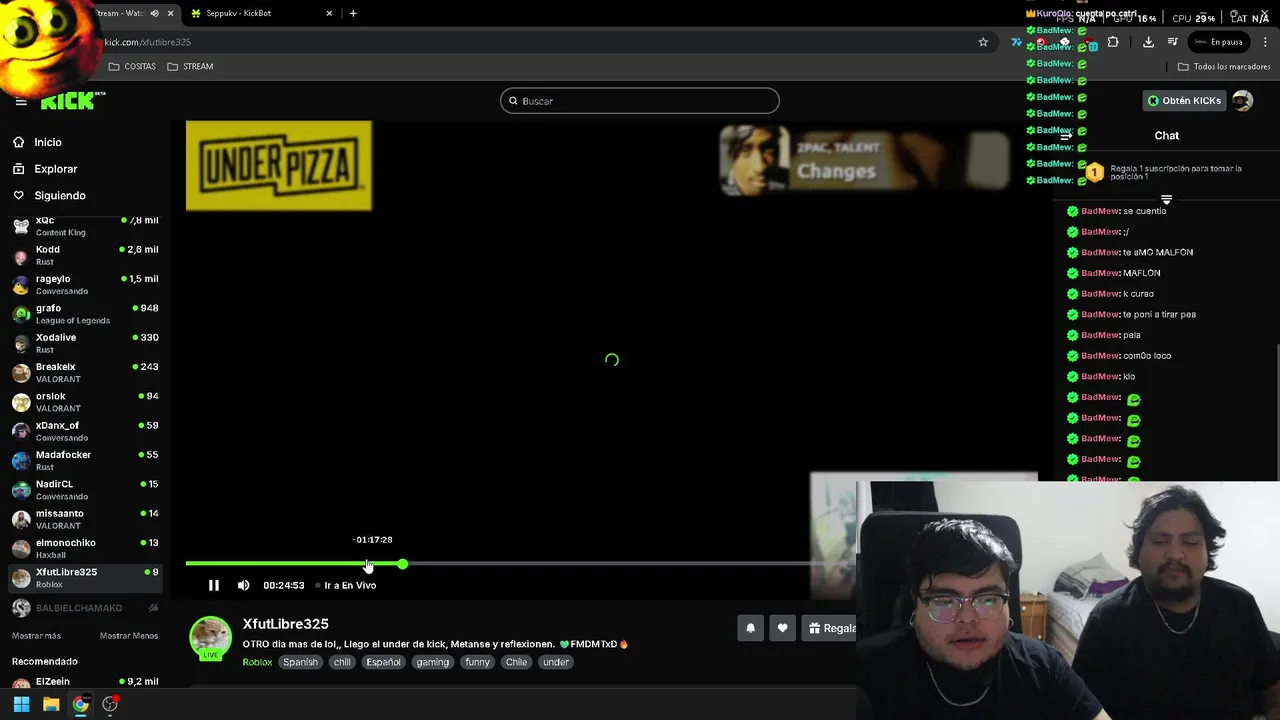Open elmonochiko channel in sidebar
1280x720 pixels.
(85, 548)
